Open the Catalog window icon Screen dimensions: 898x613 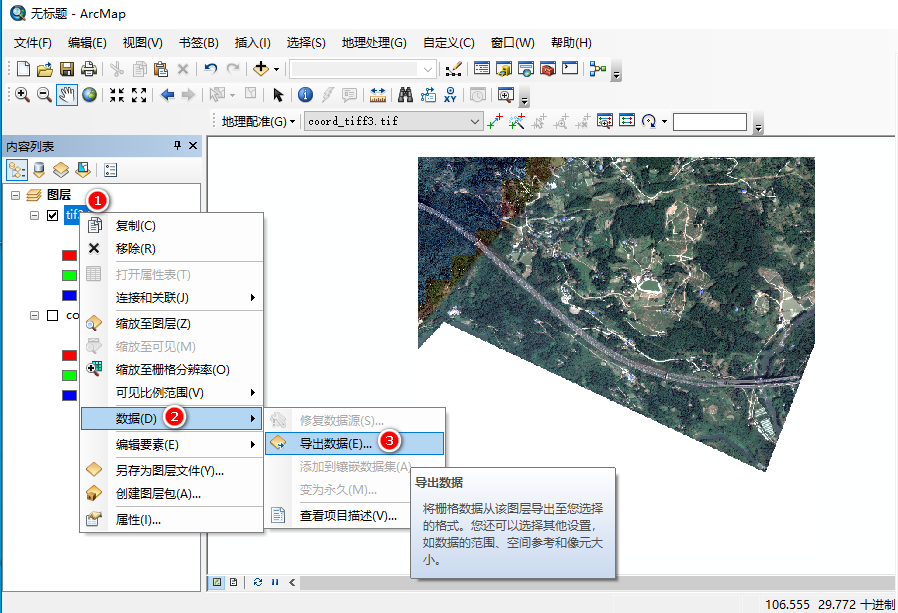(x=504, y=69)
